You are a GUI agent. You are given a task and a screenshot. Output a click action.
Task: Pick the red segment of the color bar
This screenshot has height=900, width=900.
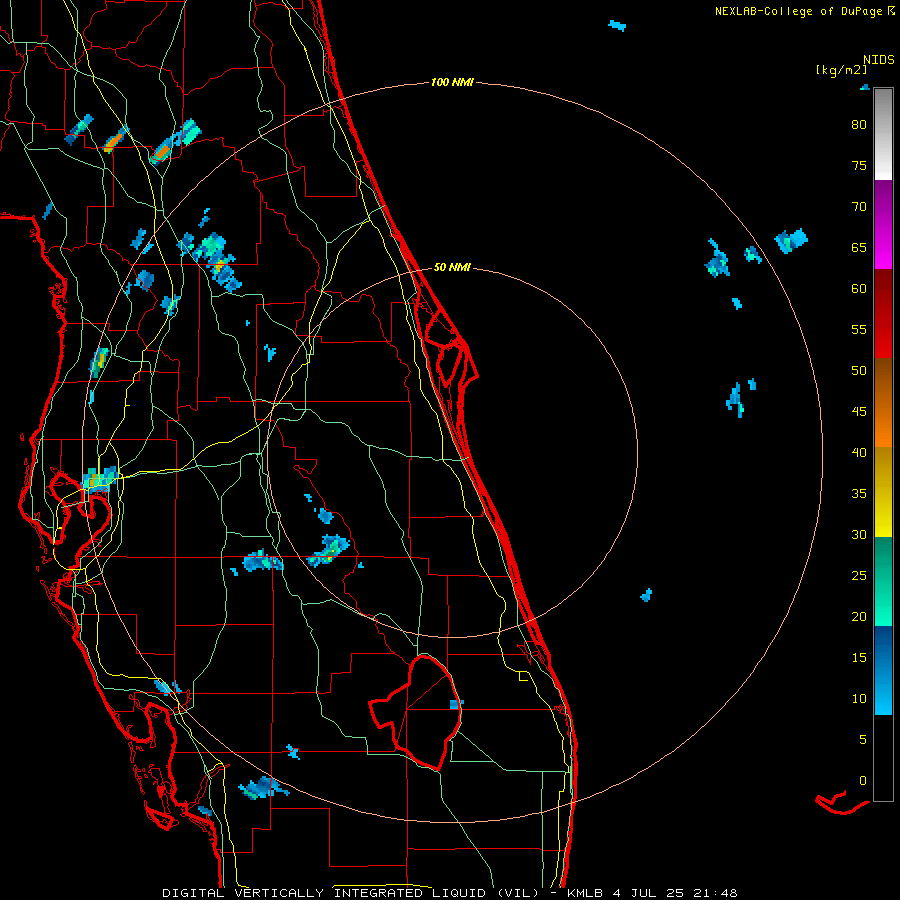[x=883, y=314]
